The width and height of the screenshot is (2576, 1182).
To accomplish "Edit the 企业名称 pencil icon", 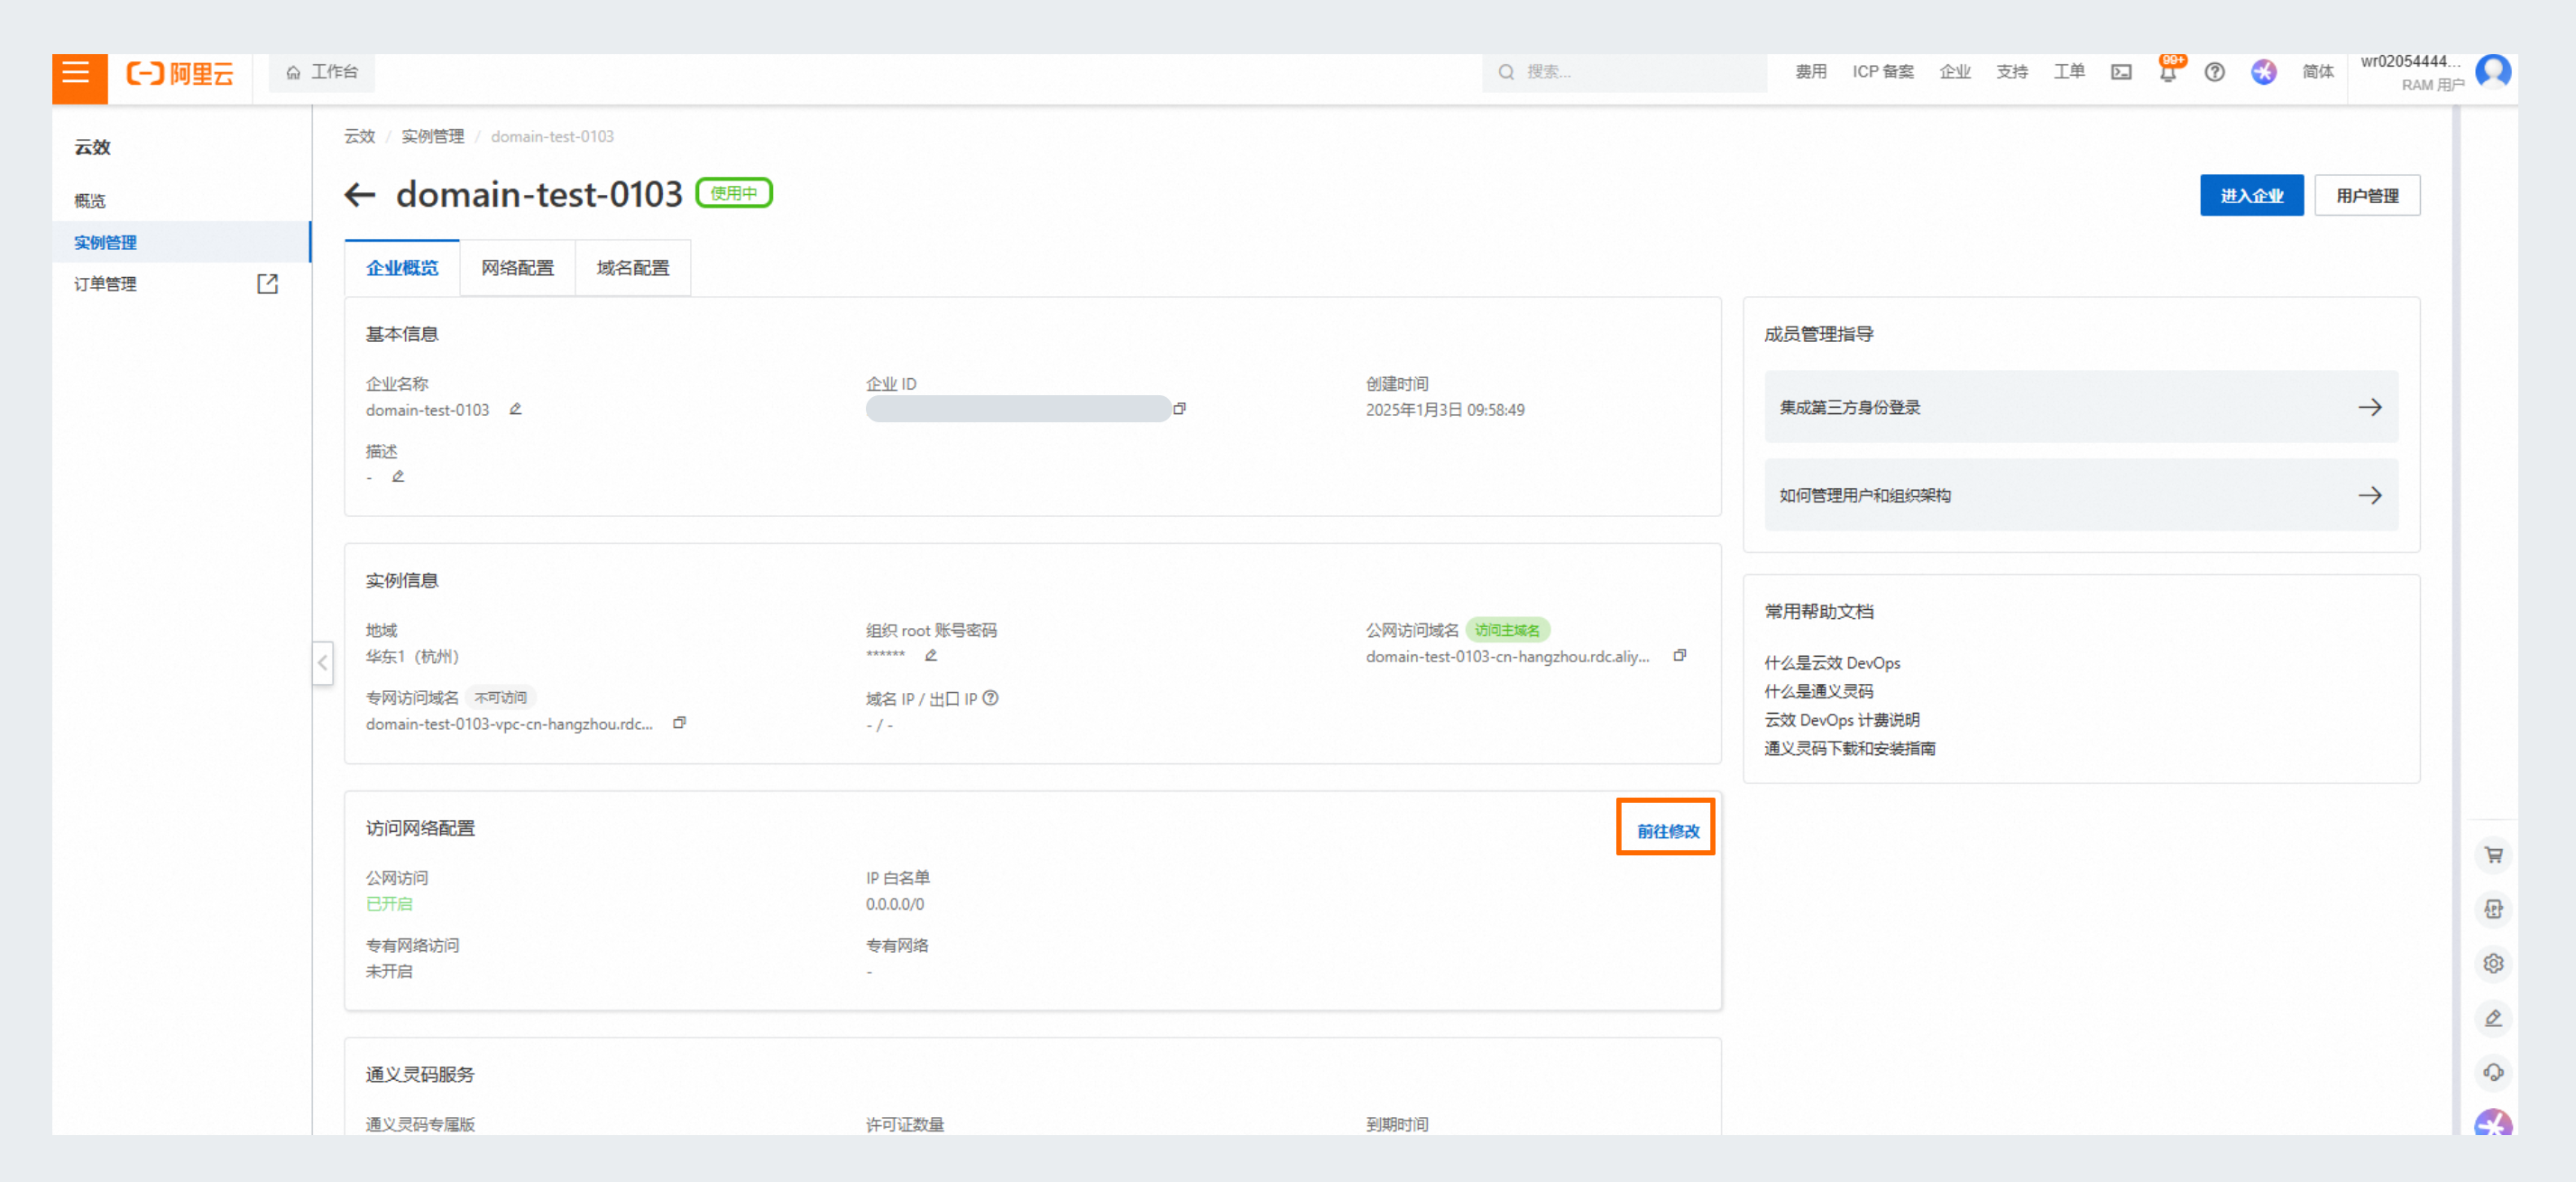I will tap(515, 409).
